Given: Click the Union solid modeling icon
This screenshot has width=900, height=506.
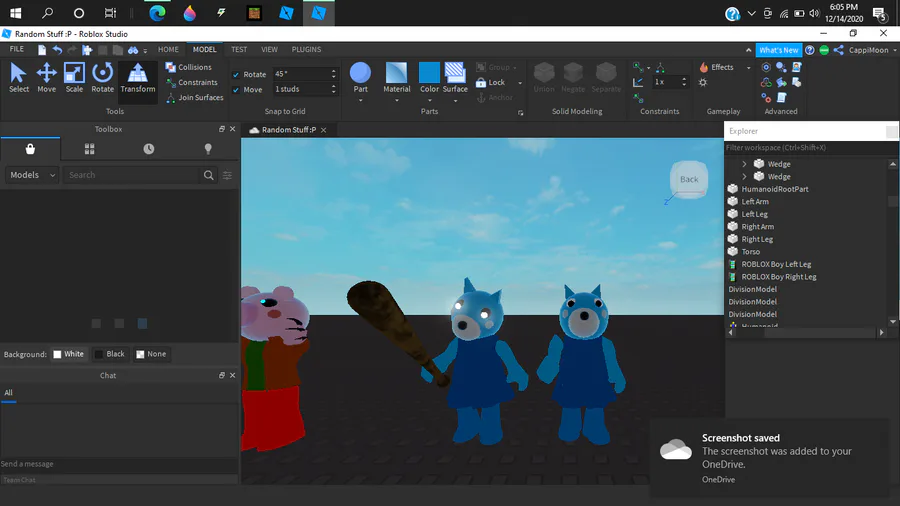Looking at the screenshot, I should [544, 77].
